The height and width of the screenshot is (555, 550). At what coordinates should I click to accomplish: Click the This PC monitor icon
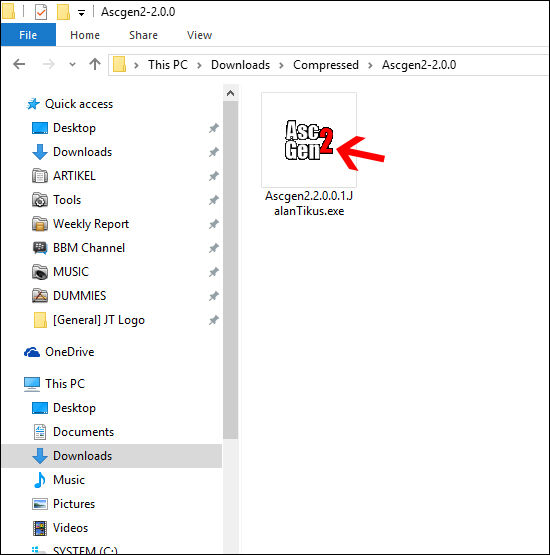pos(32,384)
